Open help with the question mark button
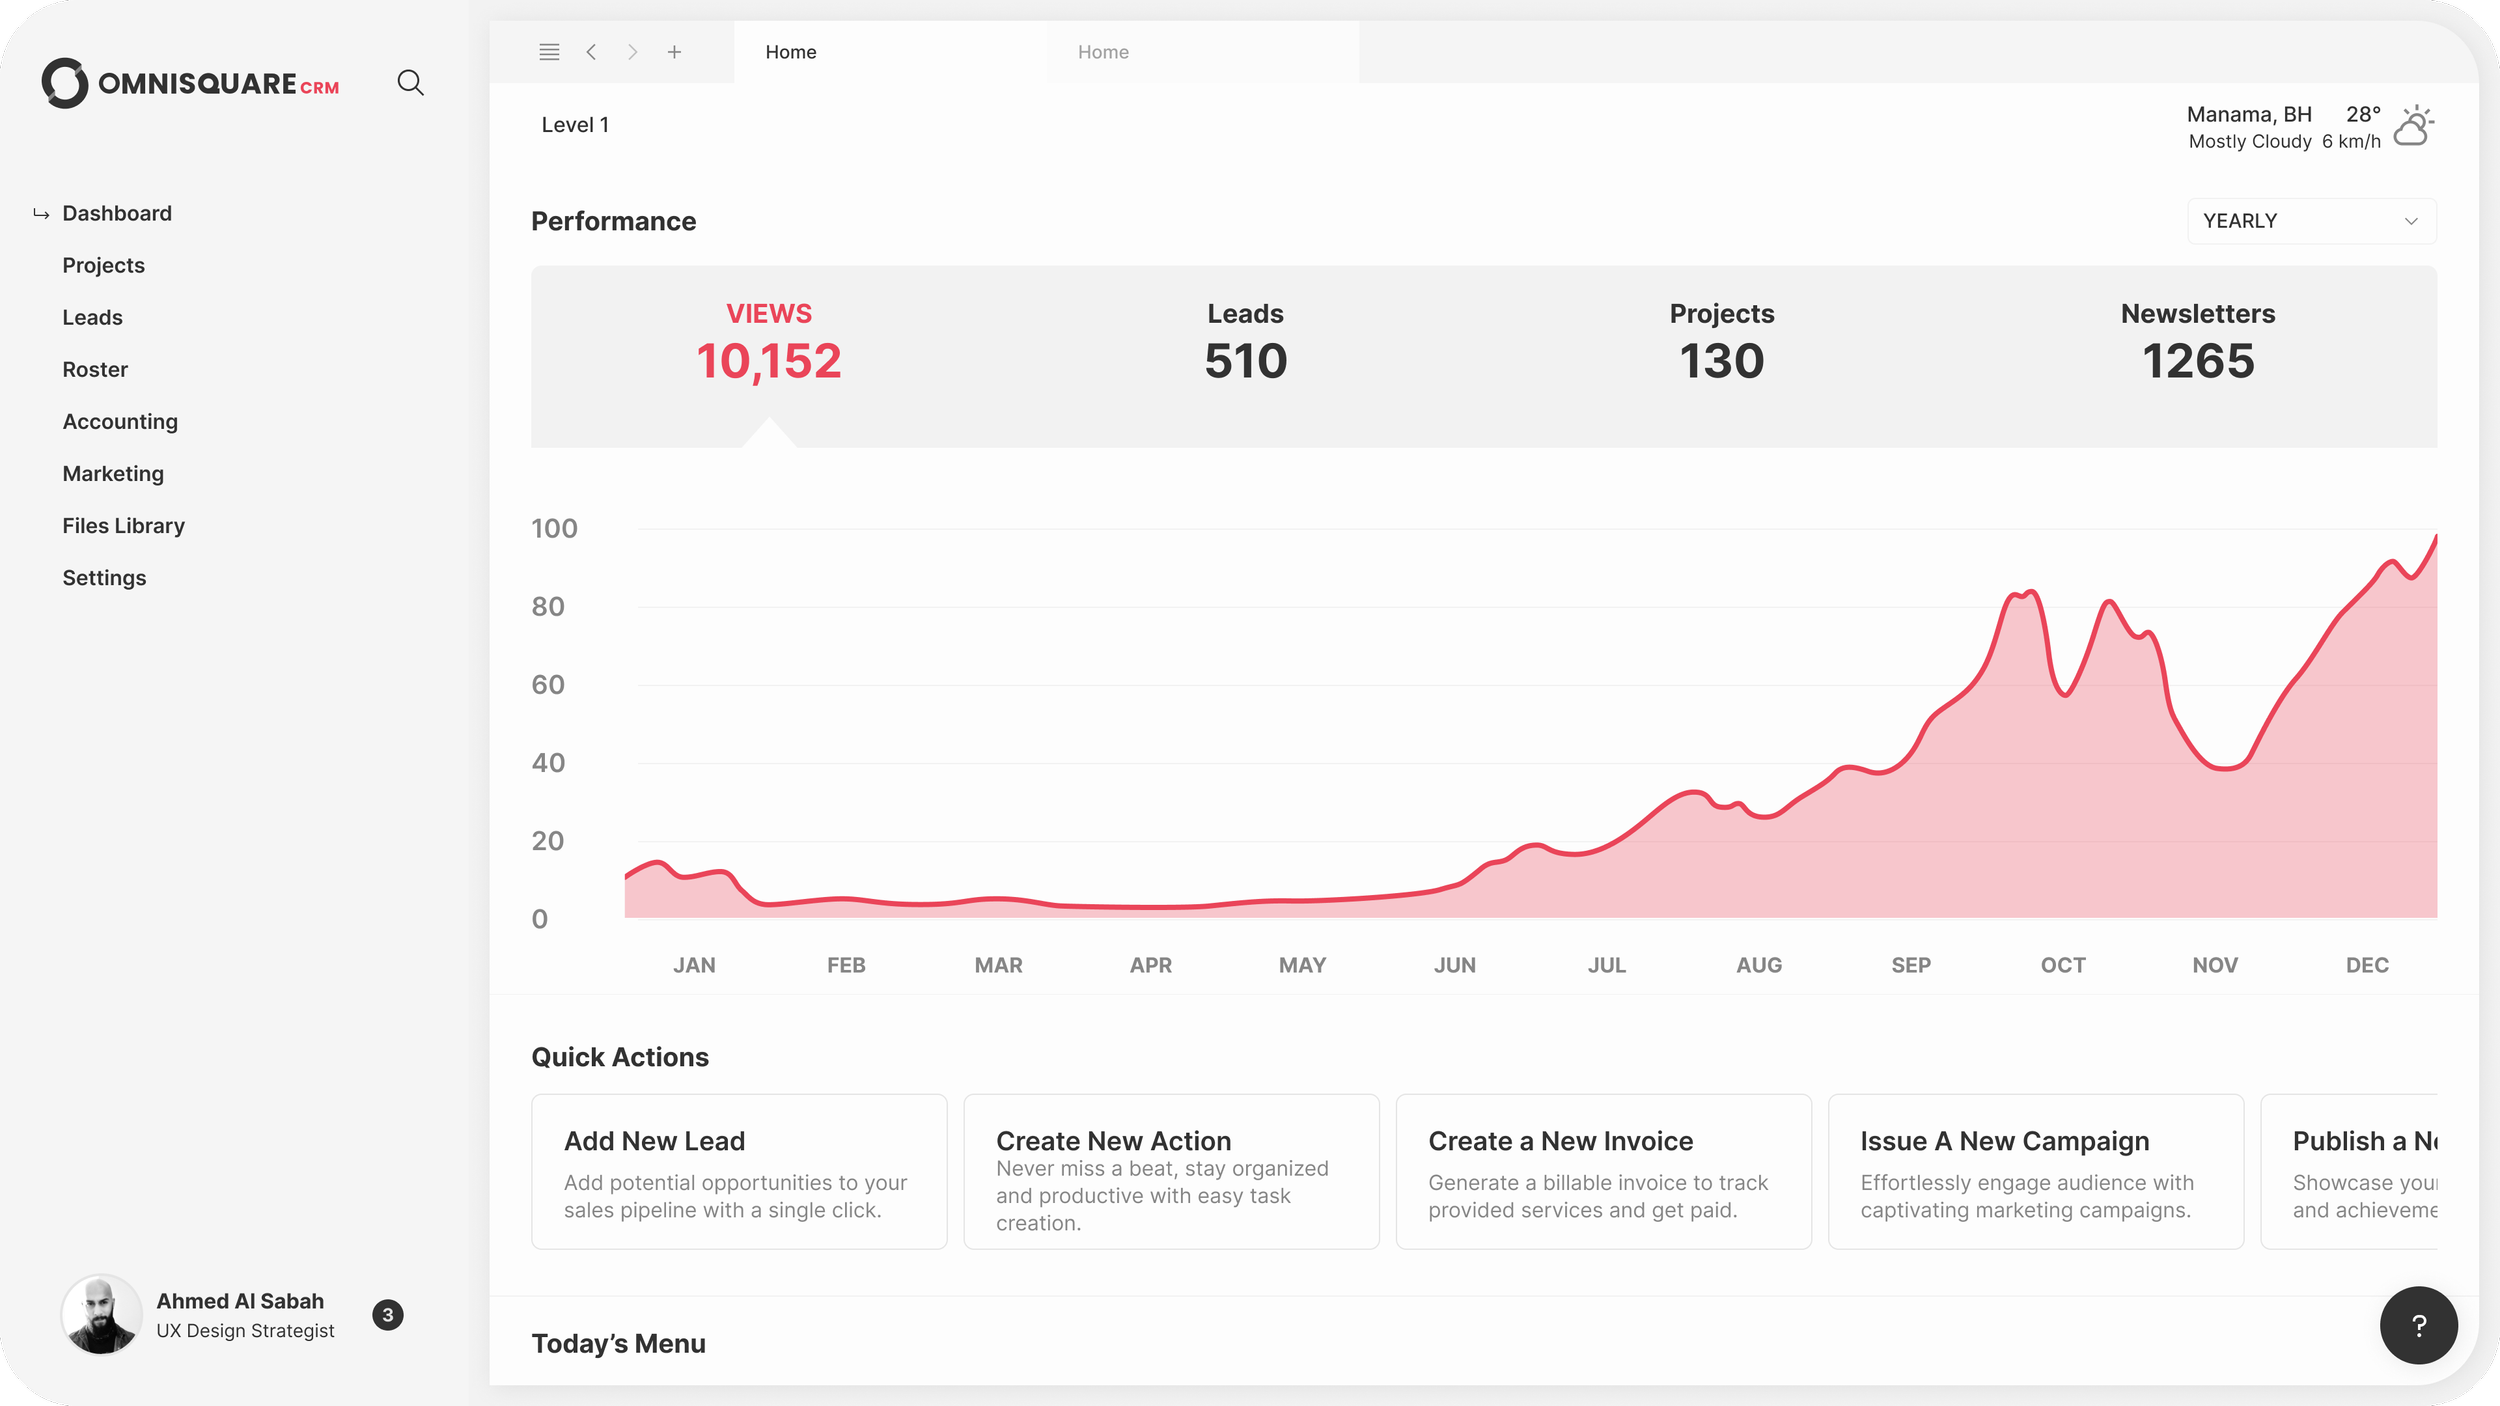The width and height of the screenshot is (2500, 1406). (x=2418, y=1325)
